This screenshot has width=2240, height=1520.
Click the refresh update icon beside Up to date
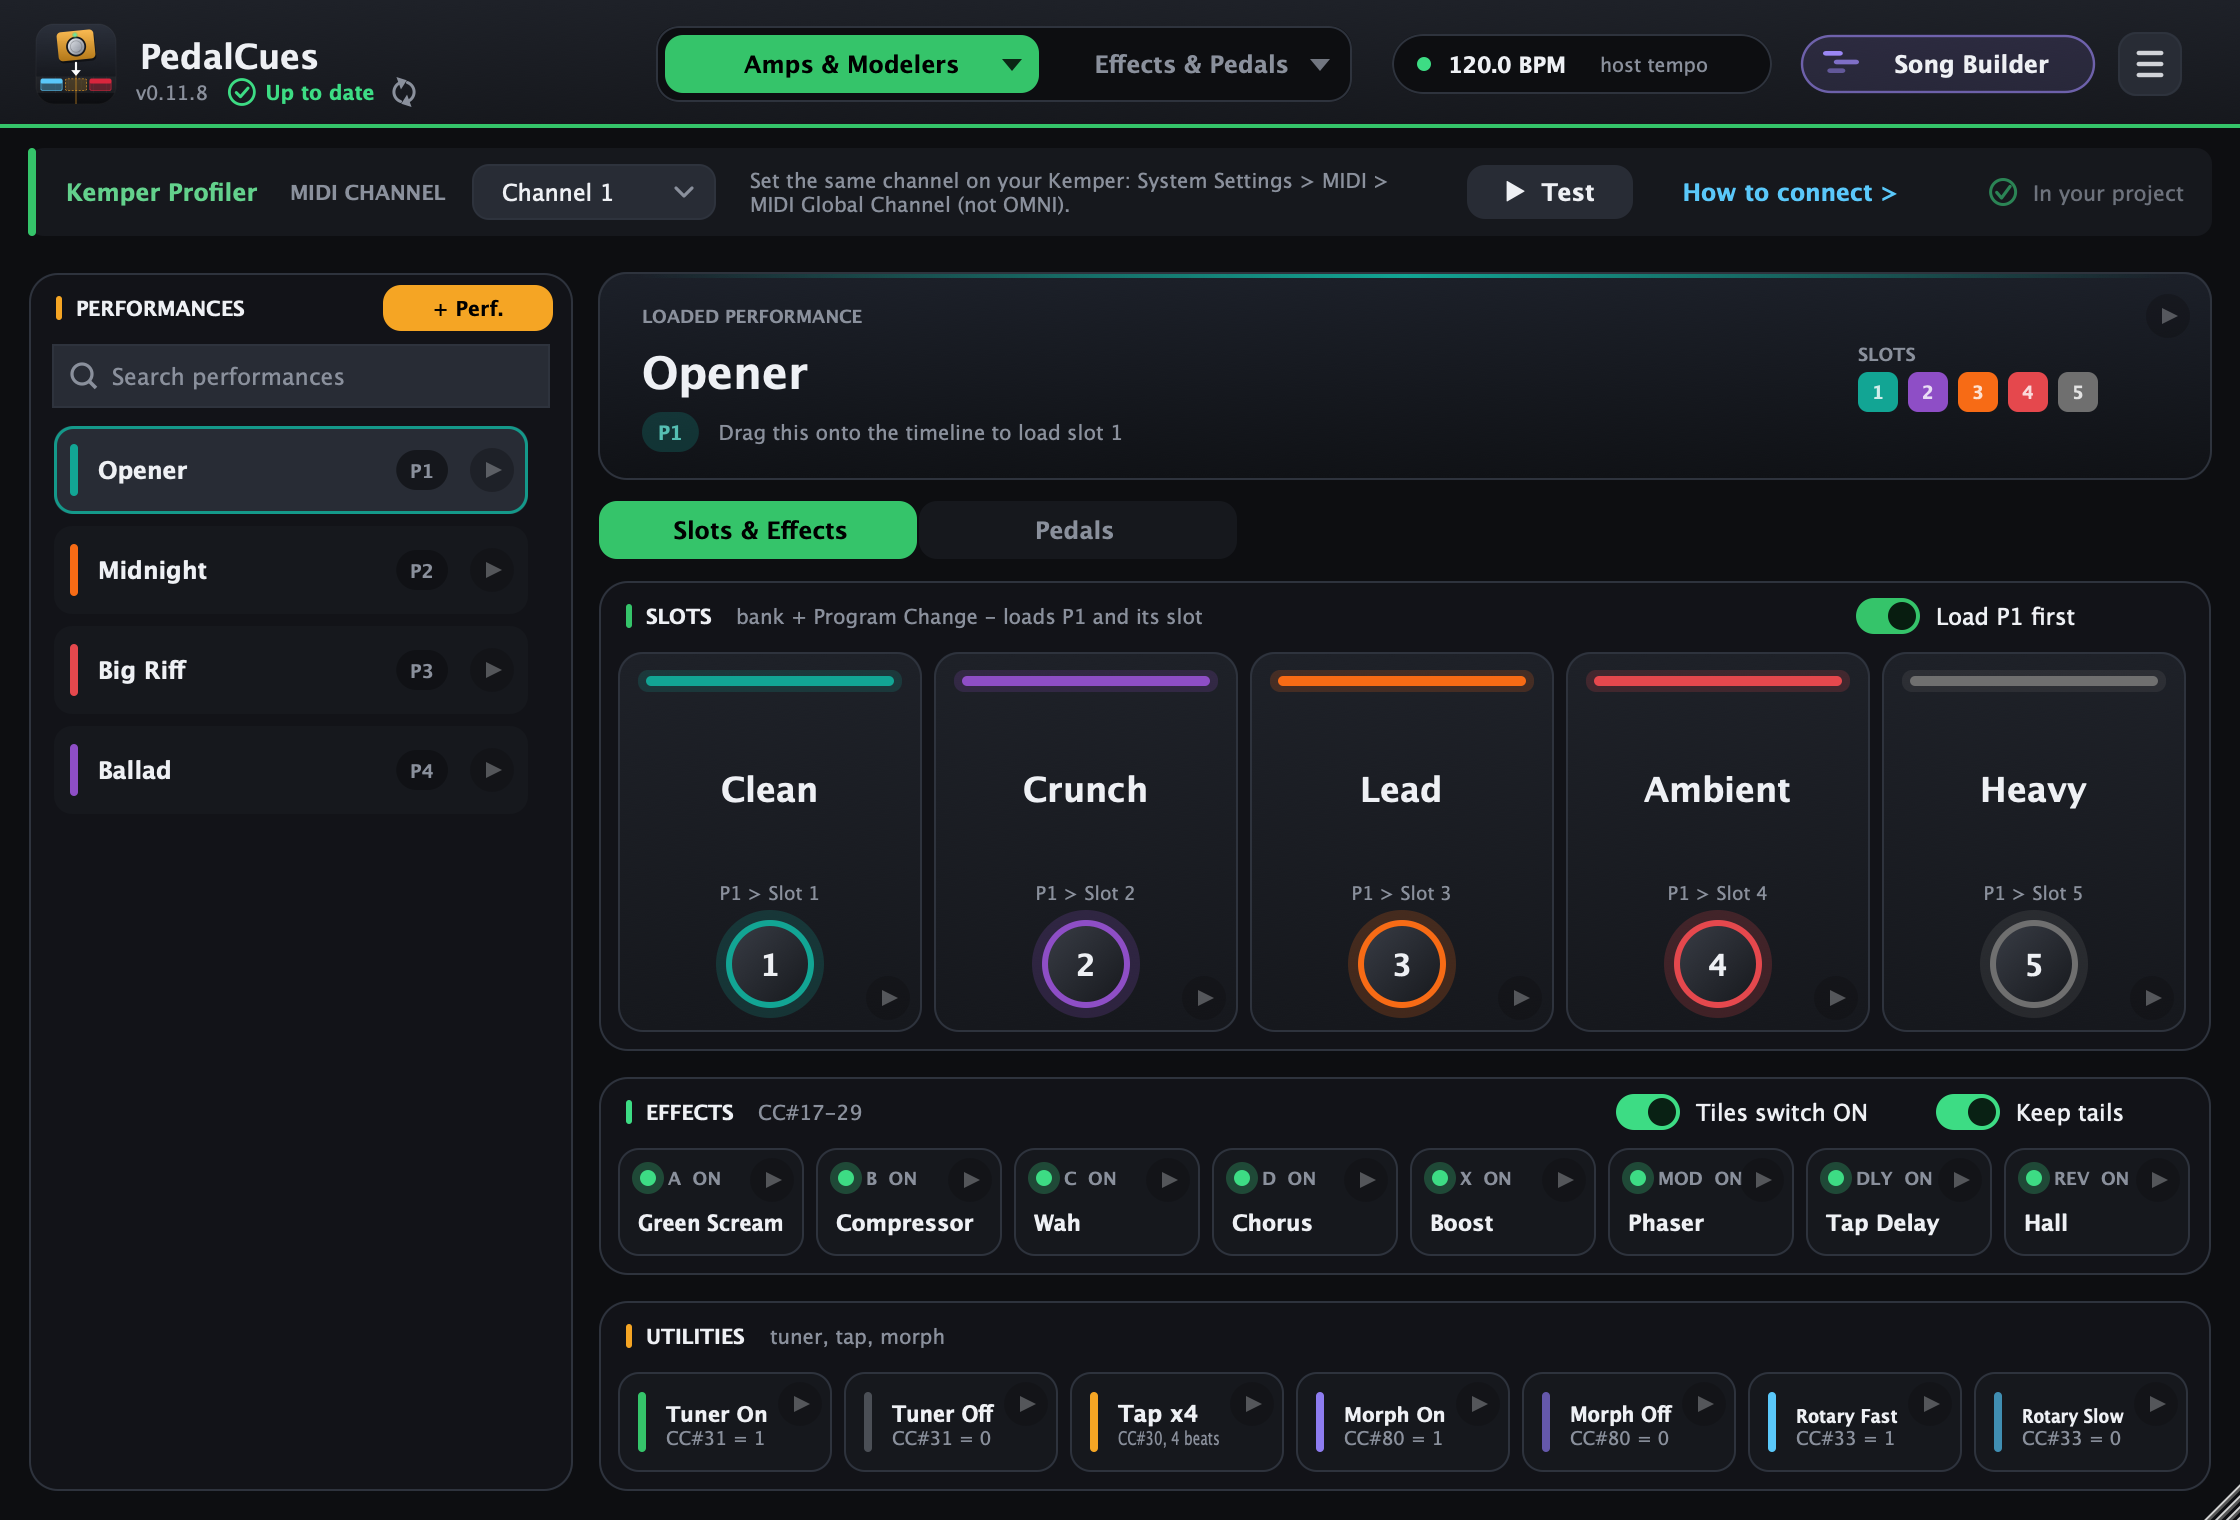tap(404, 92)
